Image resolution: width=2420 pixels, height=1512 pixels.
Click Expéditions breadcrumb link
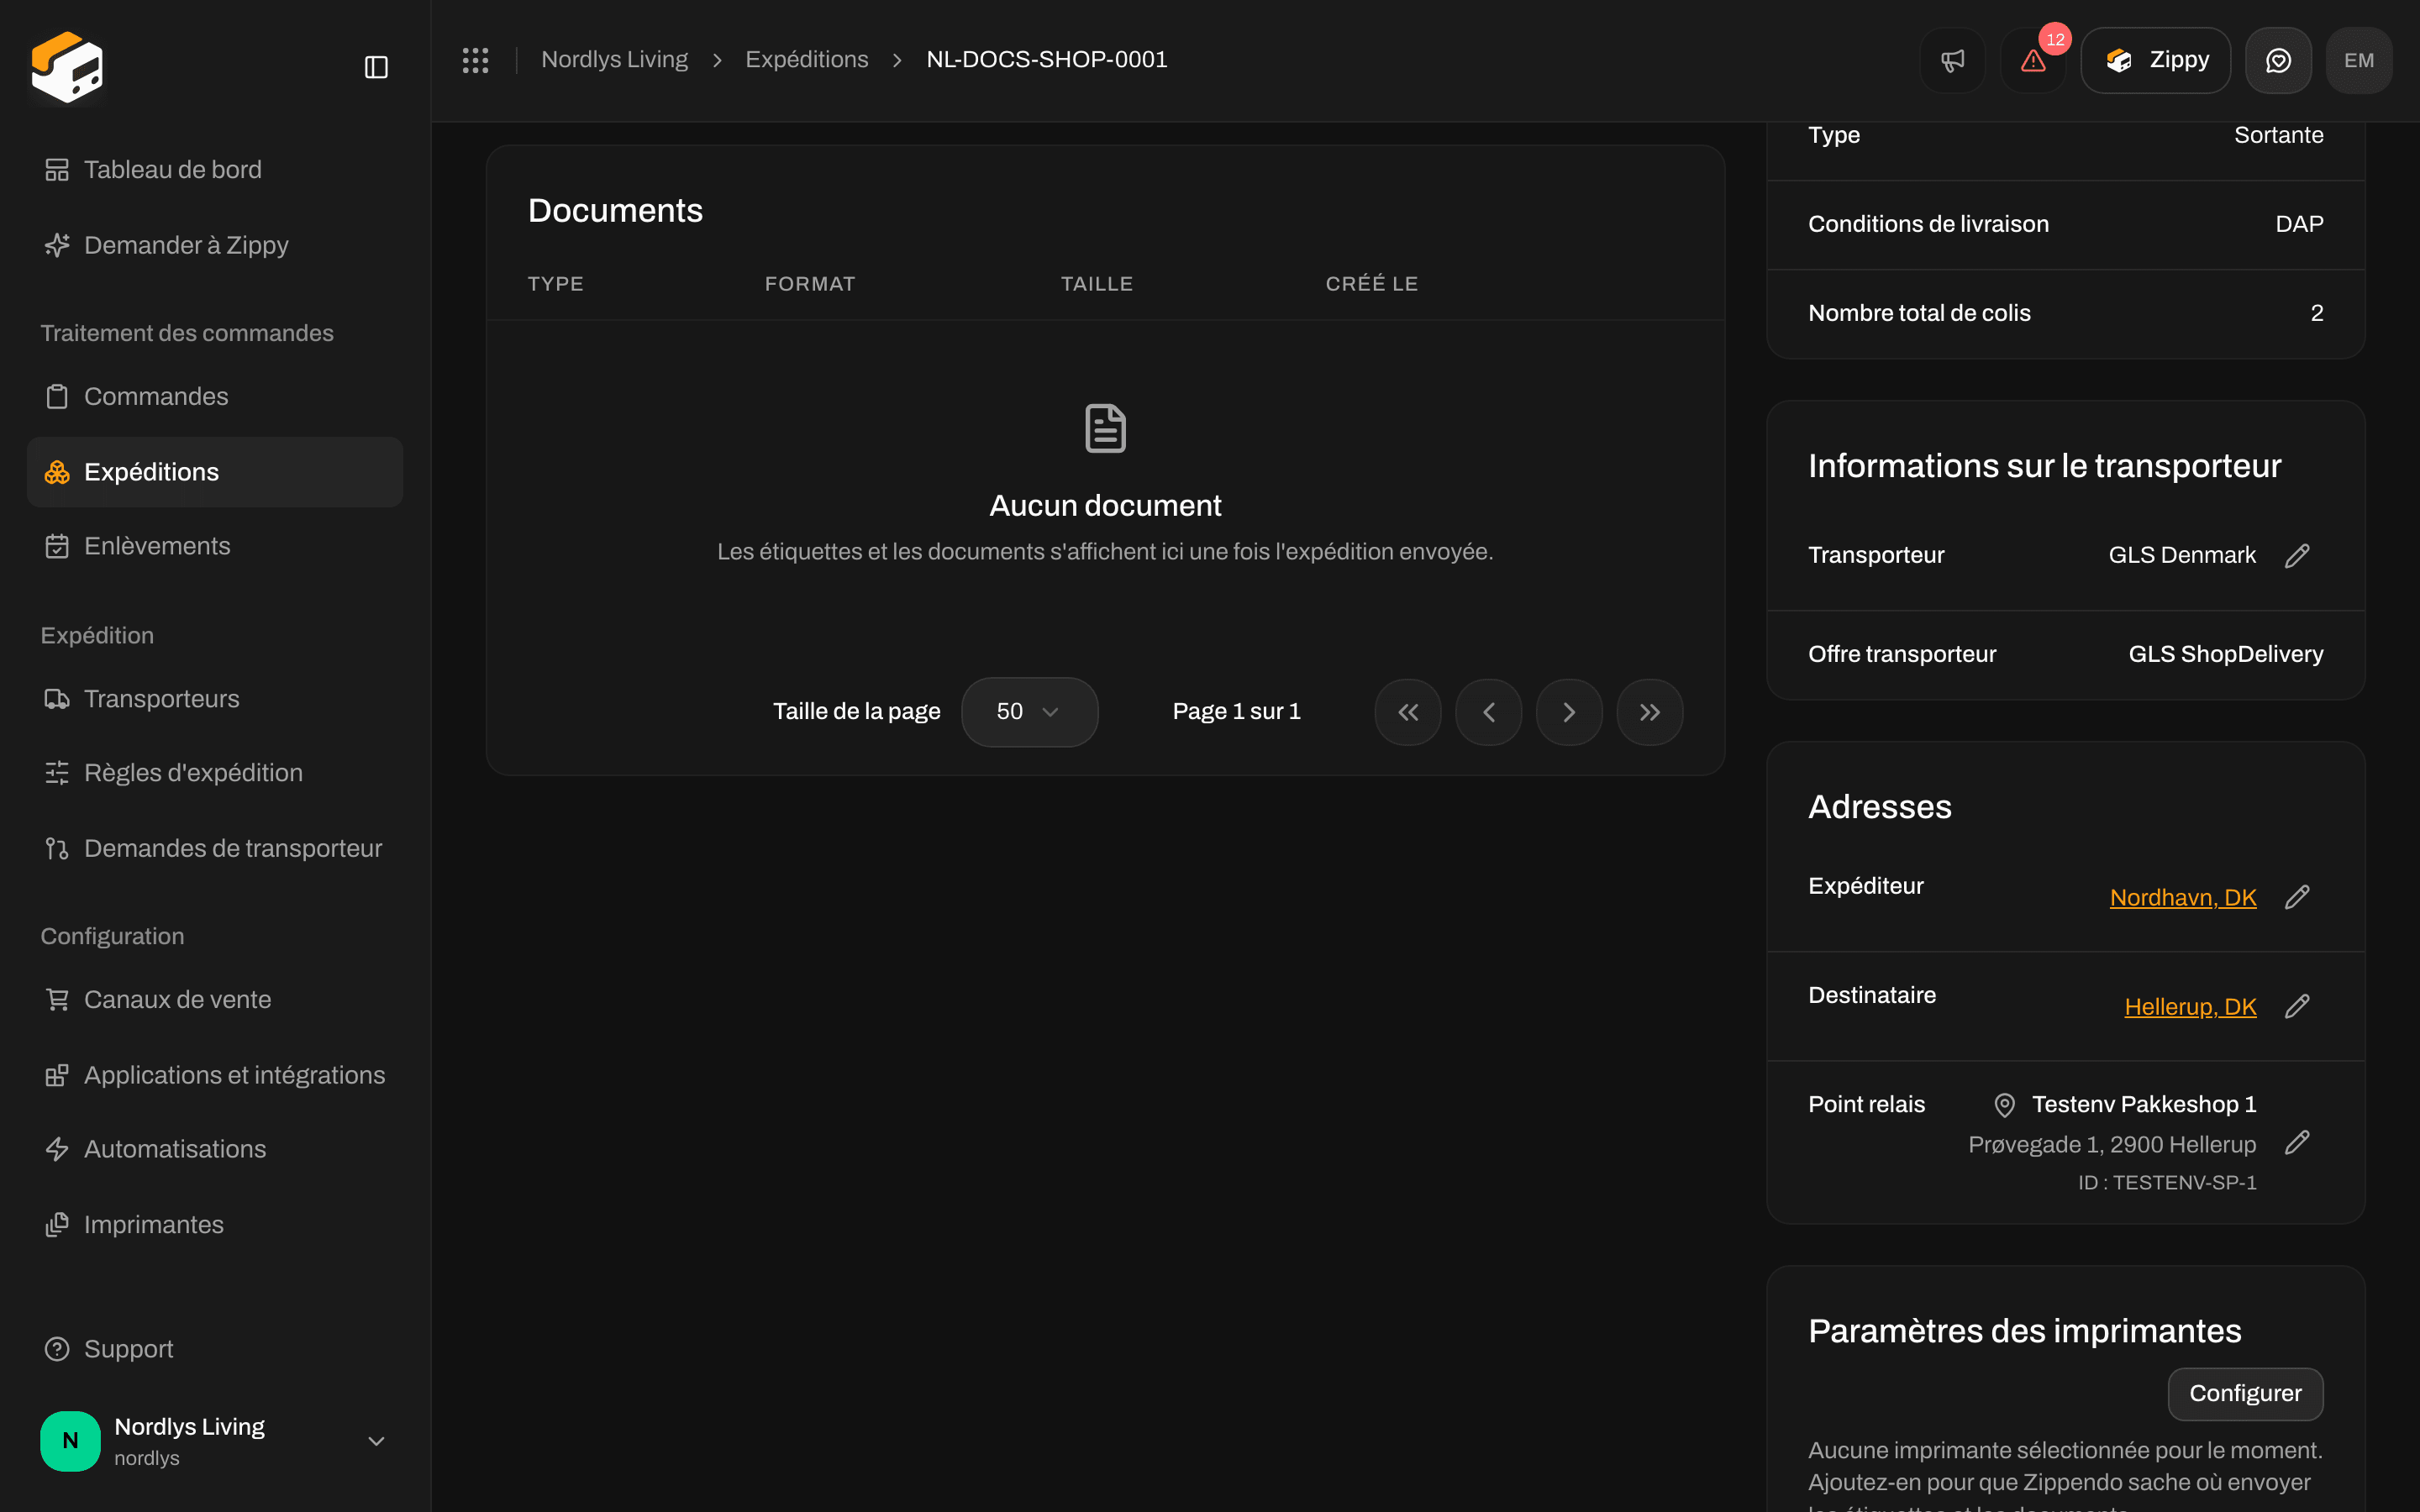[x=806, y=60]
